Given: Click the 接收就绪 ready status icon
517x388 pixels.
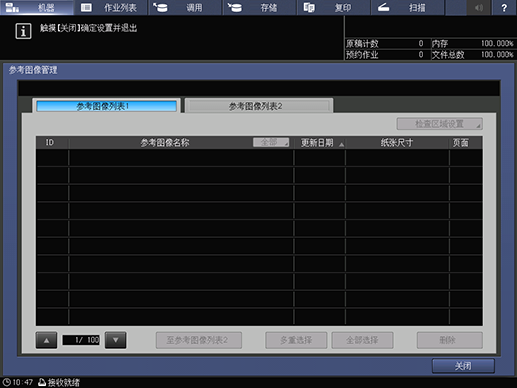Looking at the screenshot, I should pyautogui.click(x=42, y=382).
